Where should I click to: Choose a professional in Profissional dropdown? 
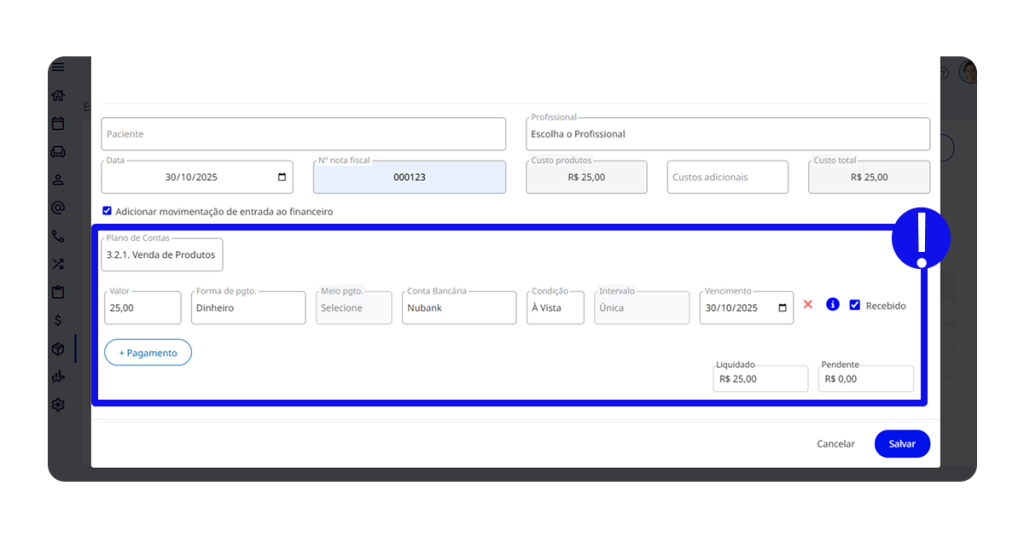[727, 134]
